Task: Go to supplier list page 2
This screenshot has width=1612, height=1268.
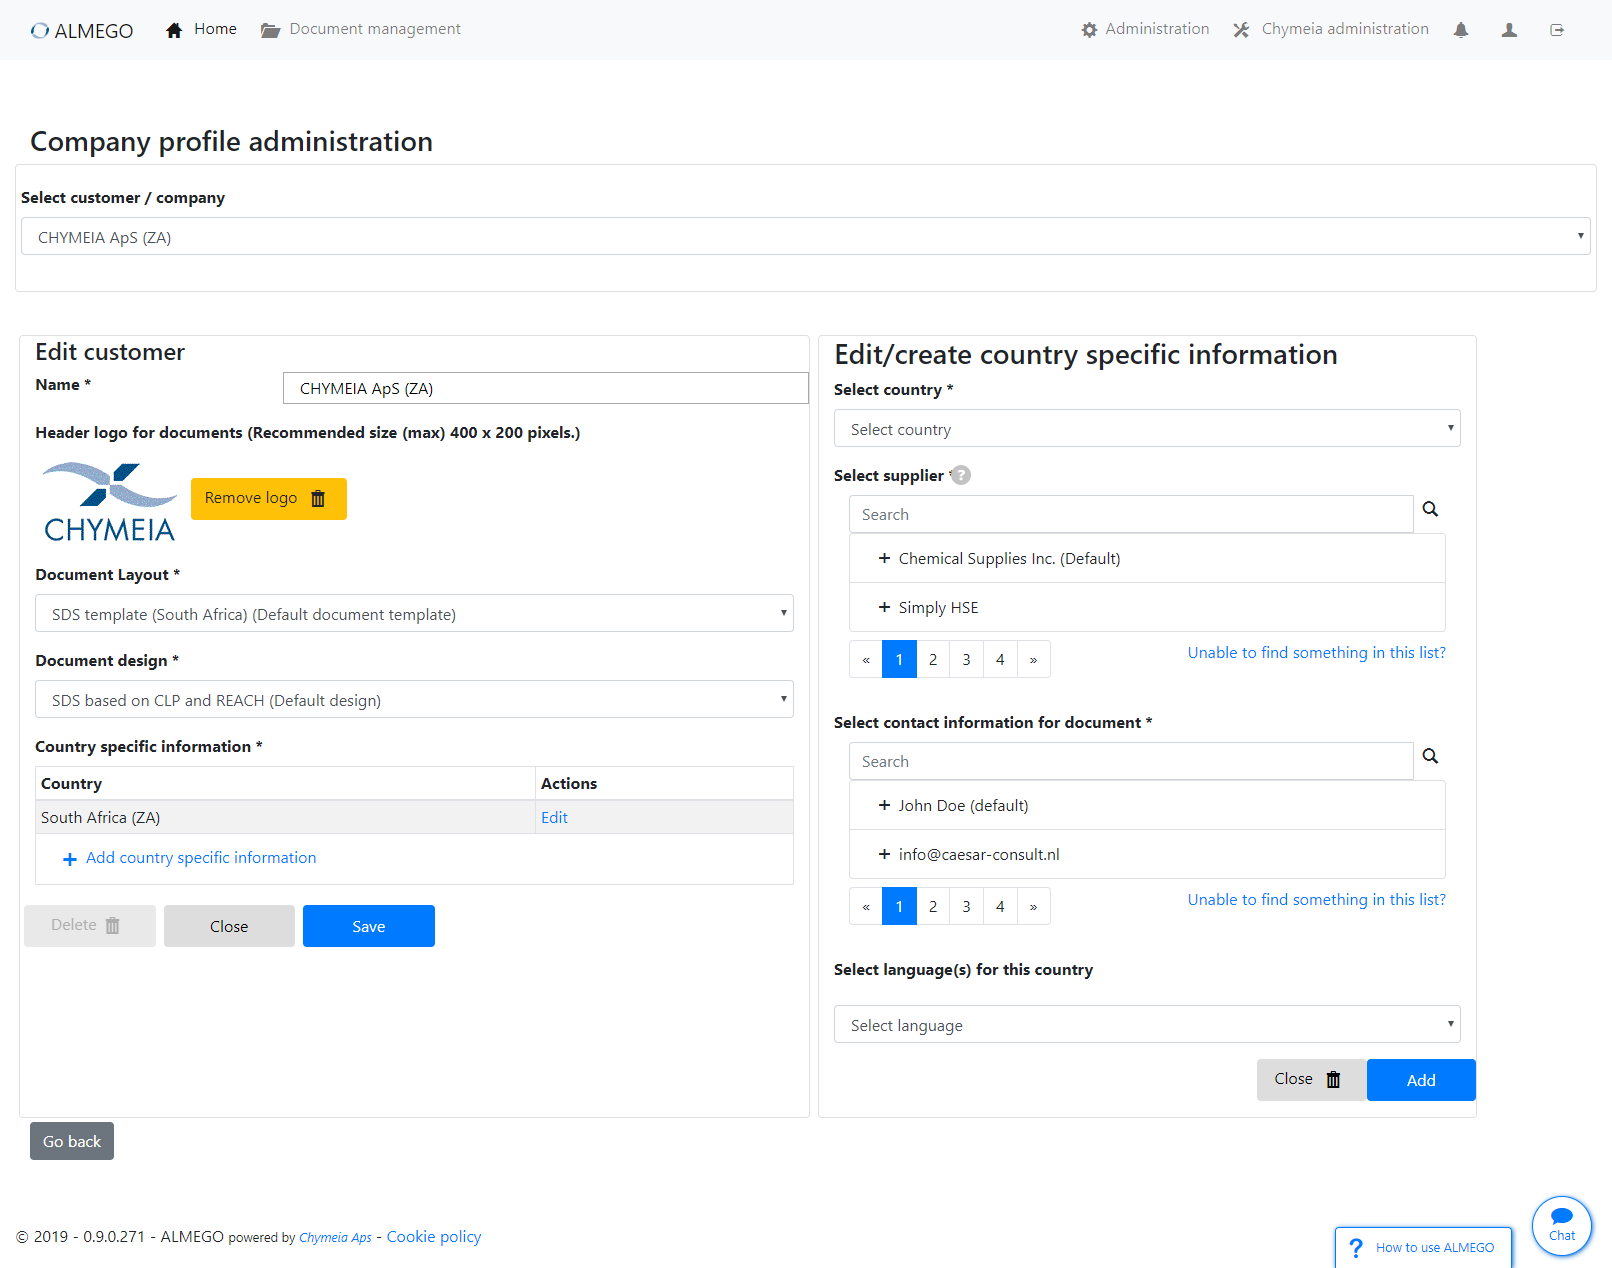Action: pyautogui.click(x=933, y=659)
